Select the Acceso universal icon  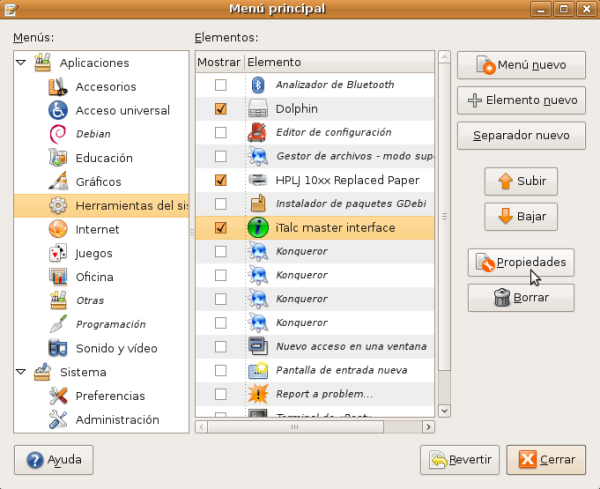57,110
